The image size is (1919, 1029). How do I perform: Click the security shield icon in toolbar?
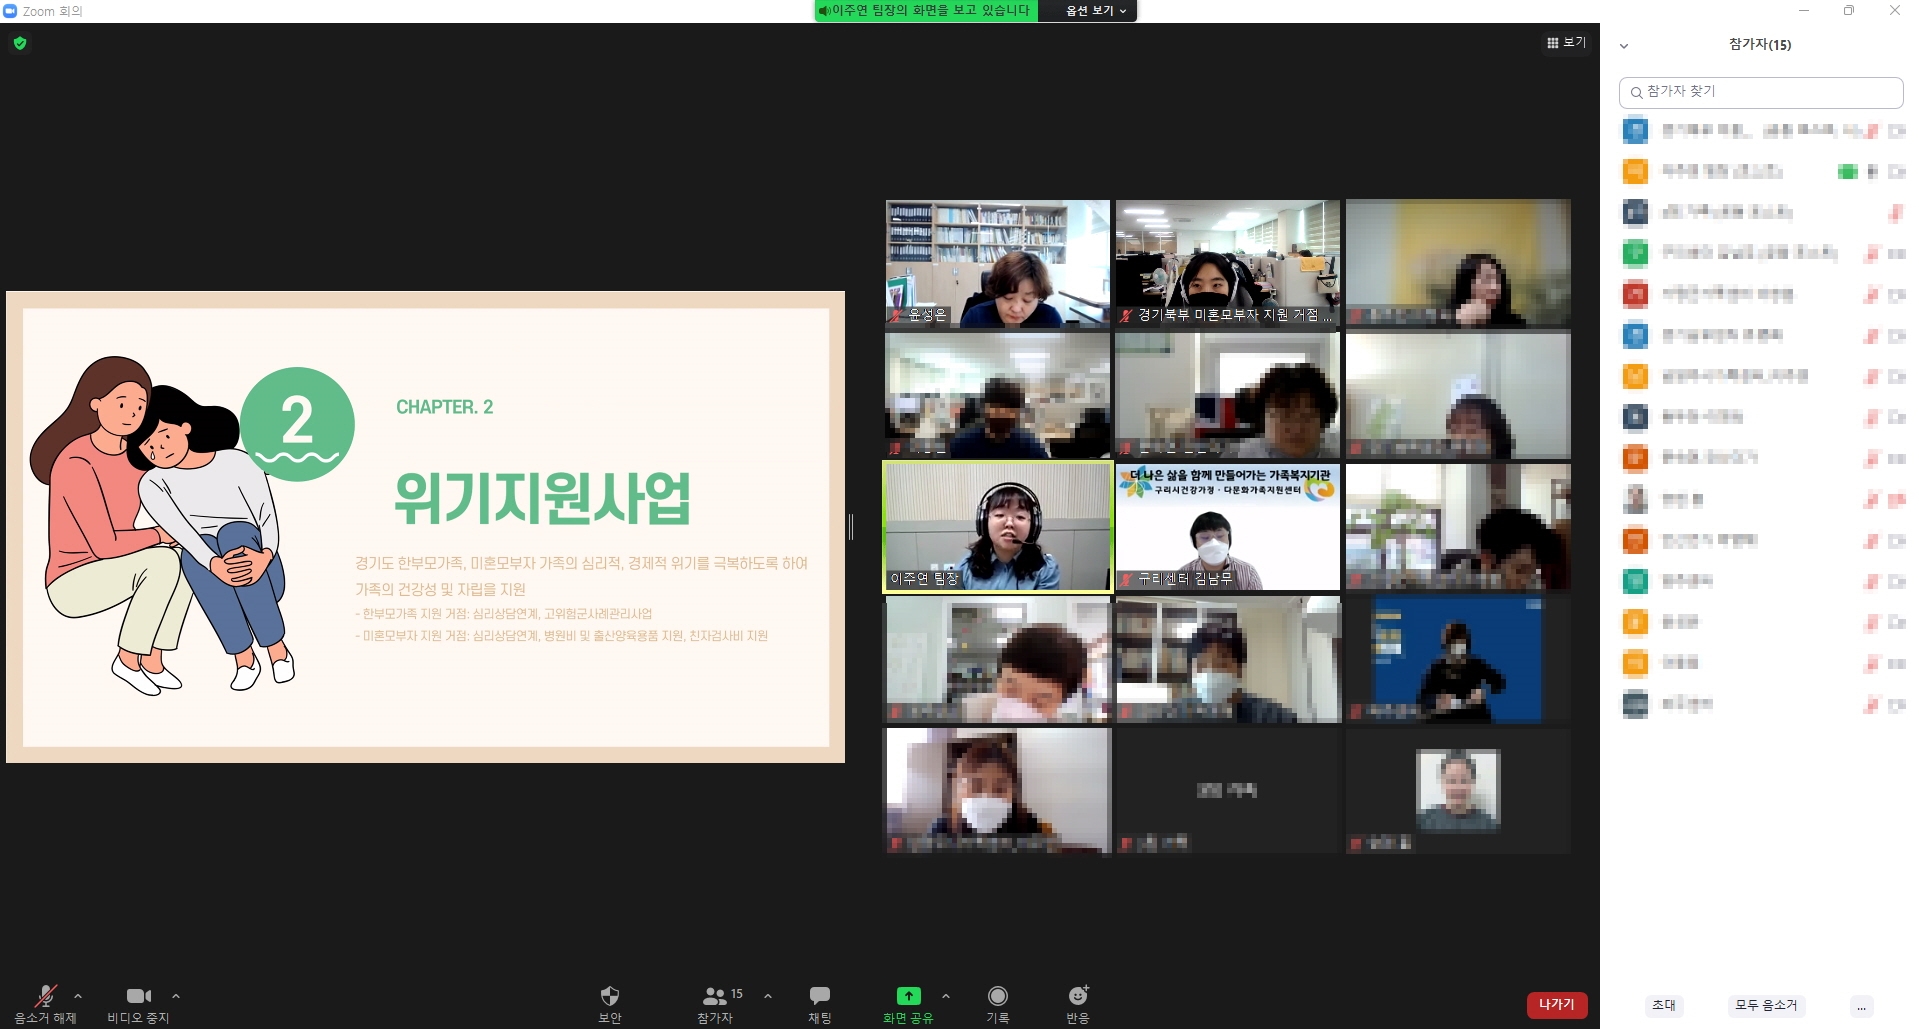tap(609, 996)
